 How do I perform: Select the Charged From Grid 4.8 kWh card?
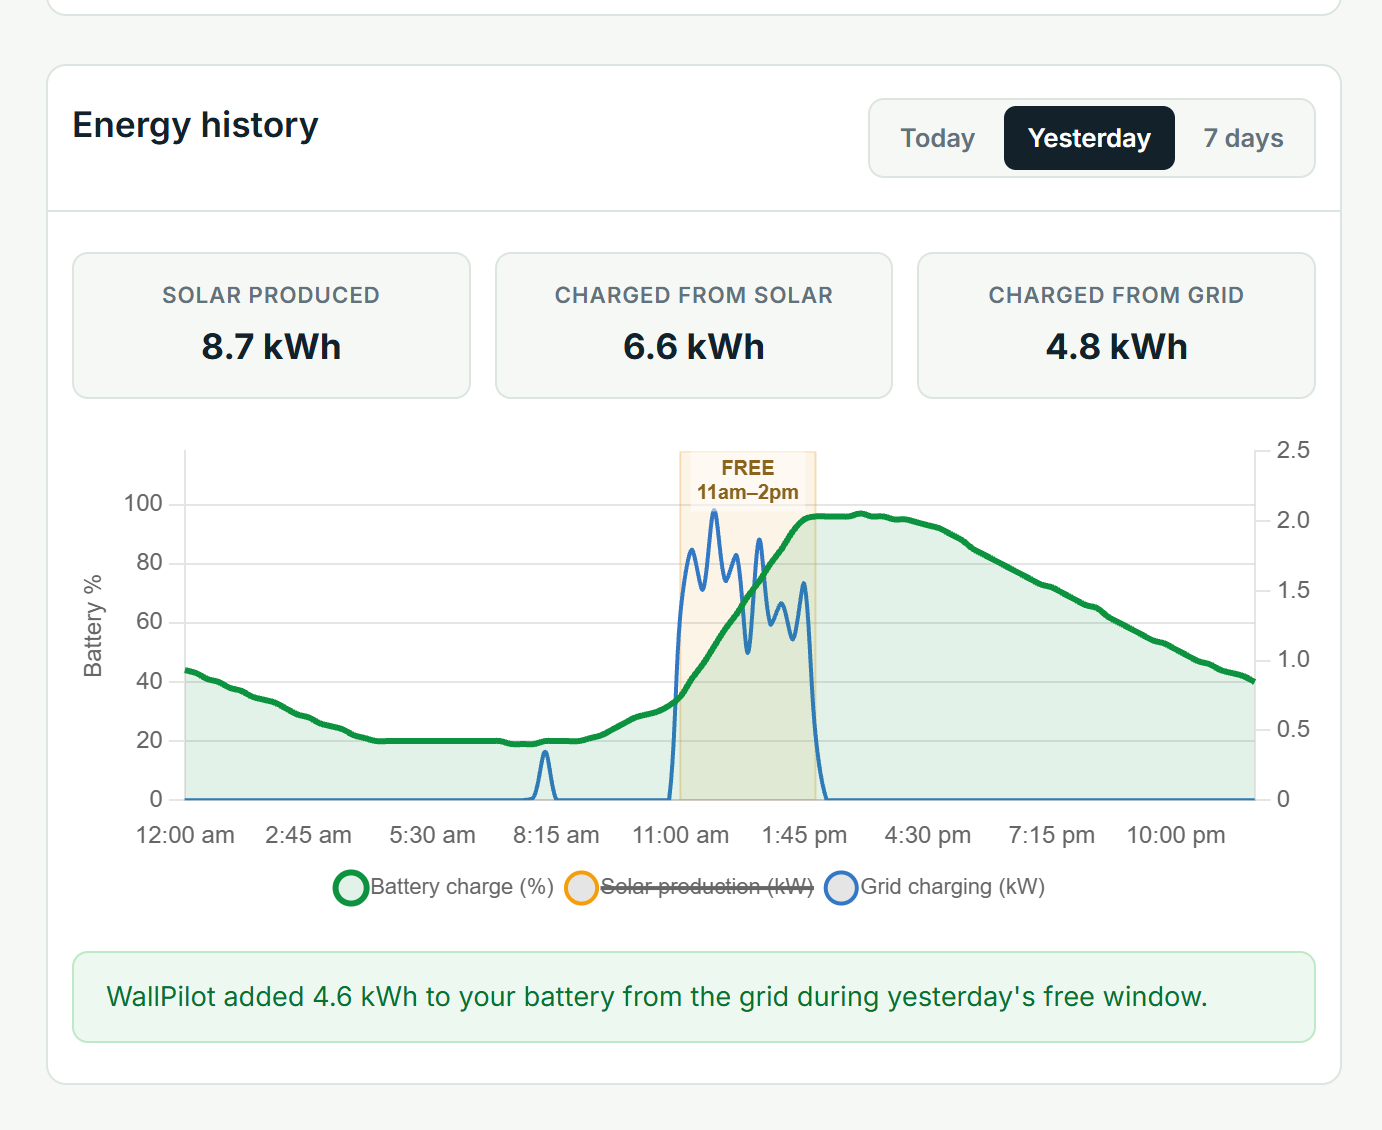[1116, 325]
